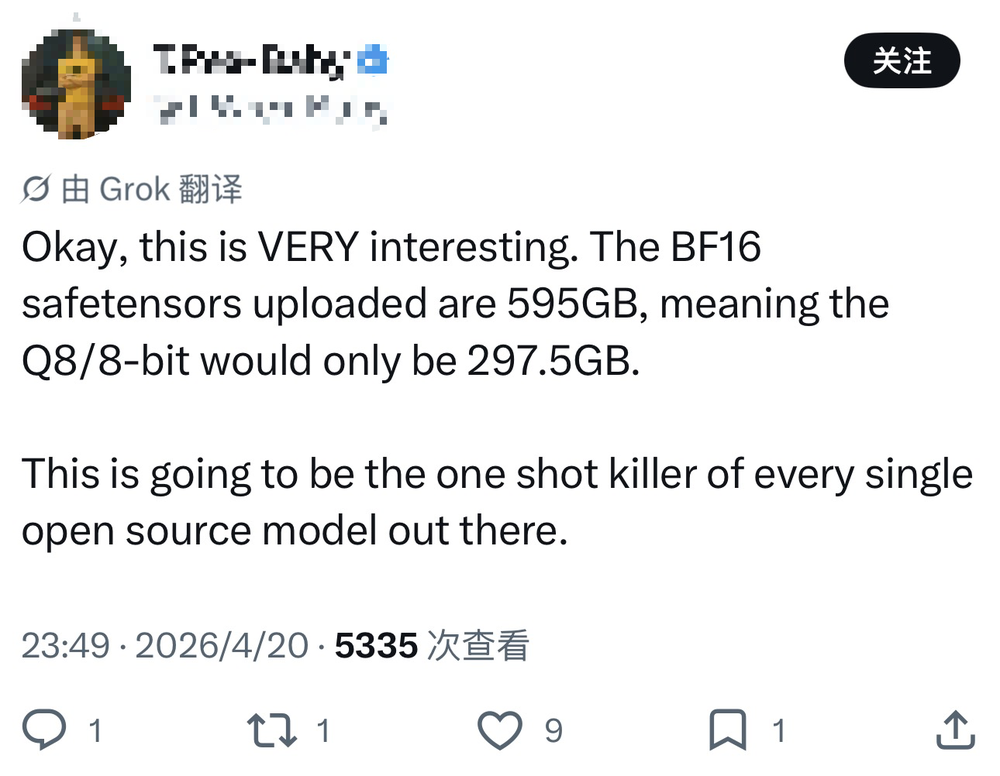Screen dimensions: 1000x776
Task: Bookmark this tweet
Action: coord(727,731)
